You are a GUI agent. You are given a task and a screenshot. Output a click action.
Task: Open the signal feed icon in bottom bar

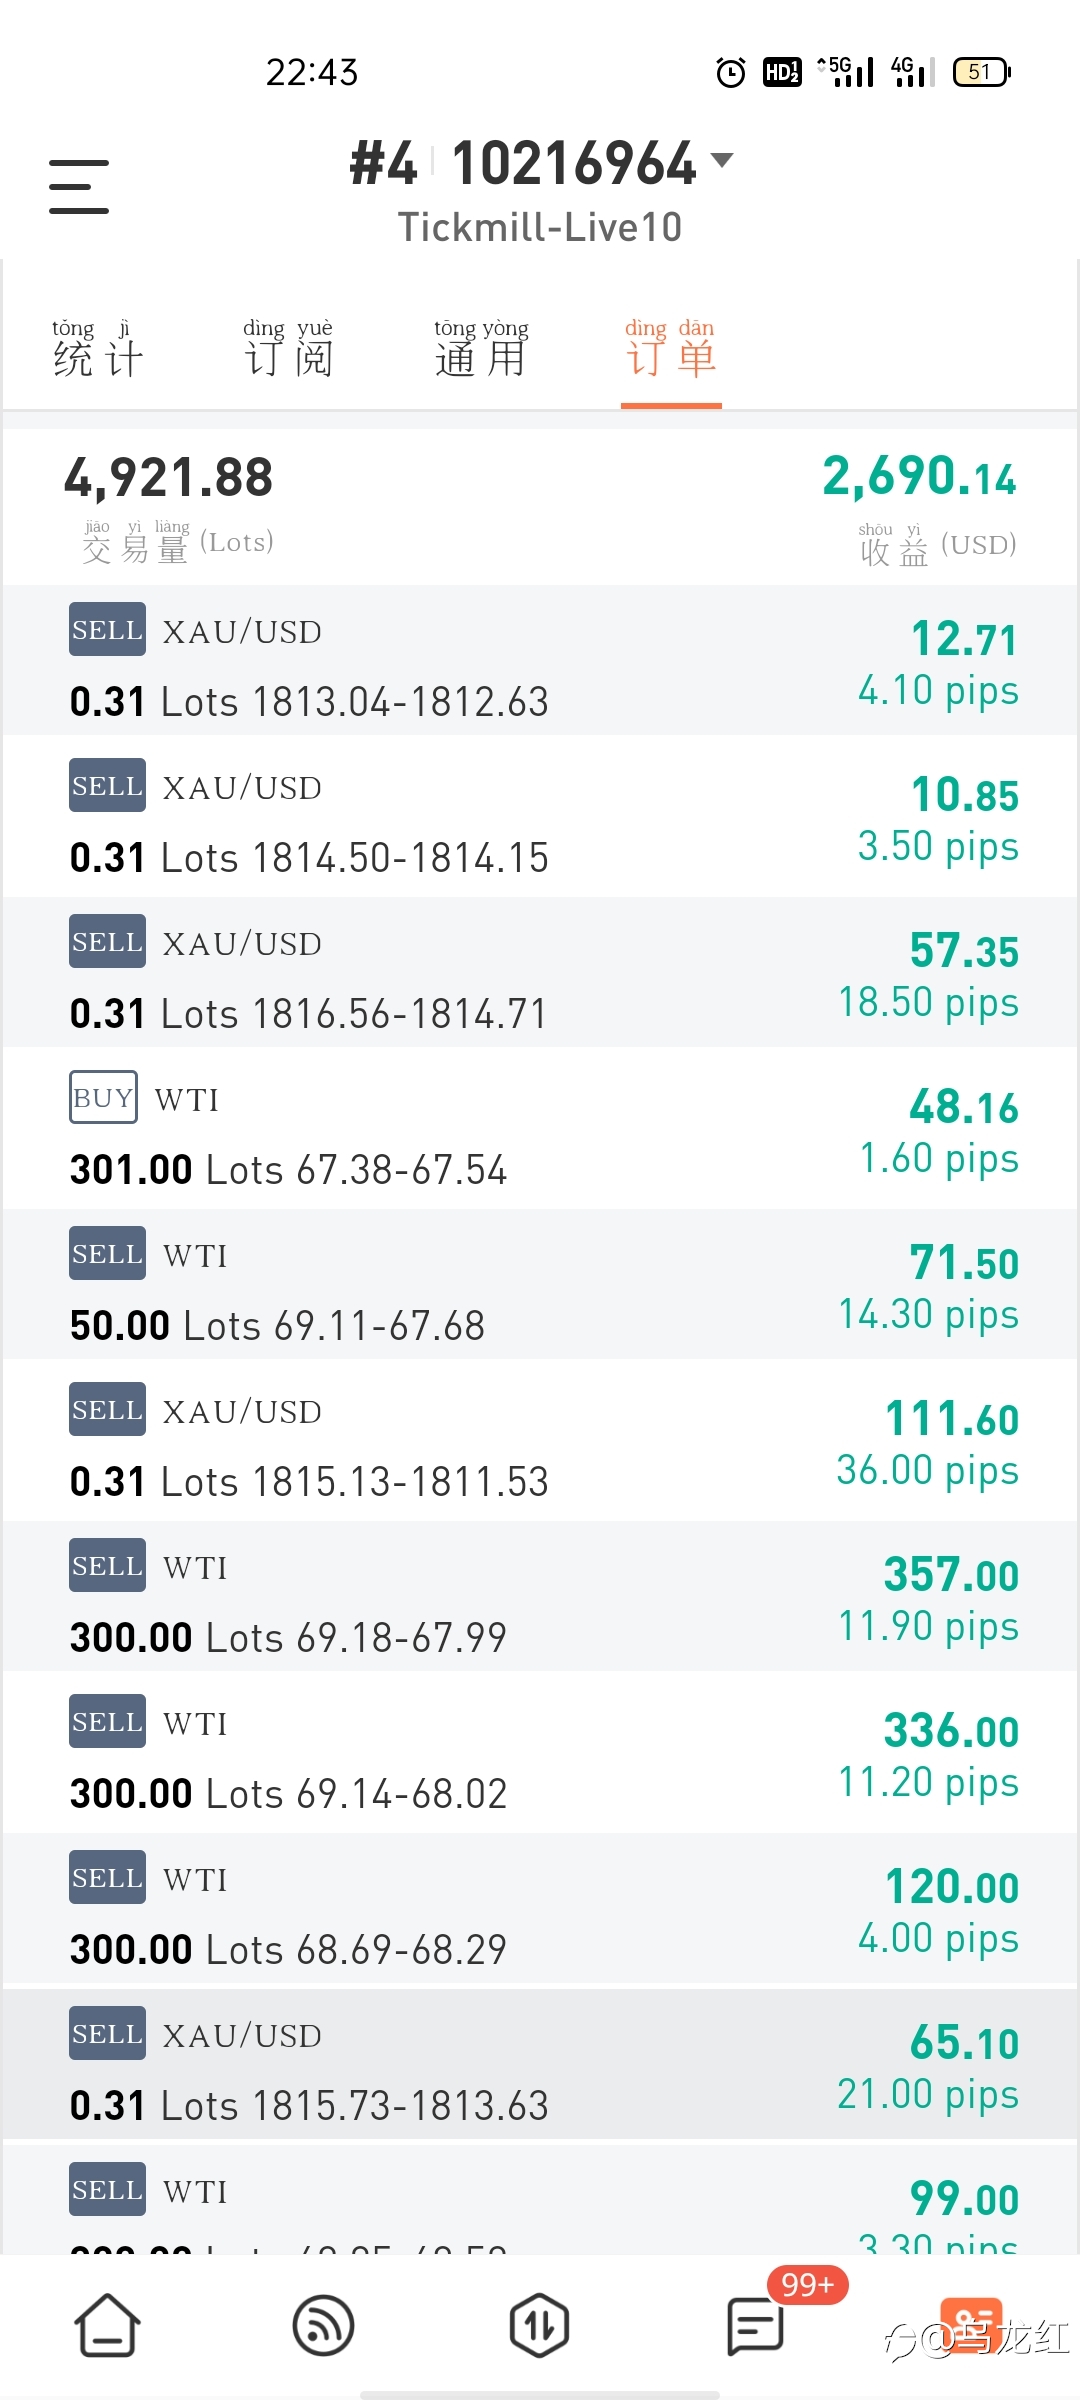coord(323,2325)
